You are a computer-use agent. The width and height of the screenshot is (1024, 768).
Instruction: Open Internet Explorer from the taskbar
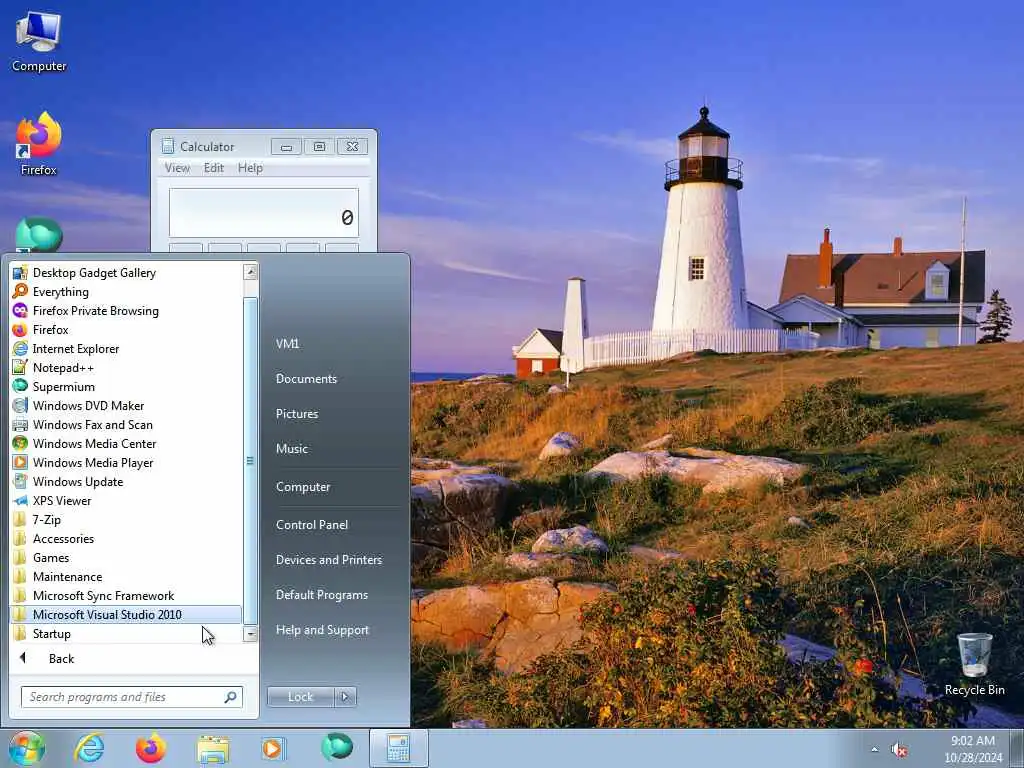[89, 748]
